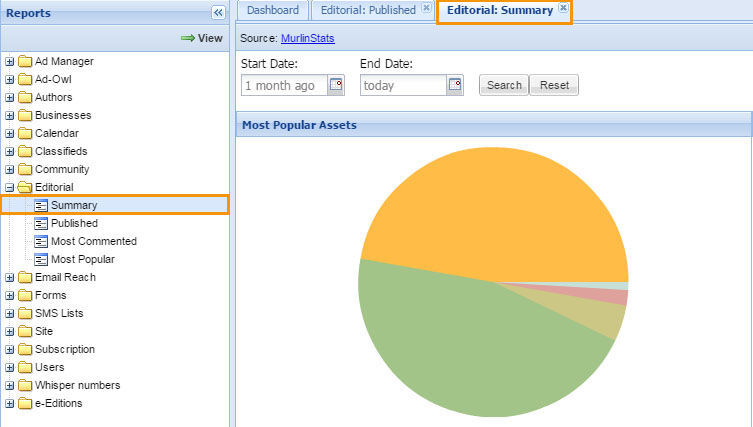Collapse the Reports panel with double-arrow icon
Viewport: 753px width, 427px height.
tap(218, 12)
